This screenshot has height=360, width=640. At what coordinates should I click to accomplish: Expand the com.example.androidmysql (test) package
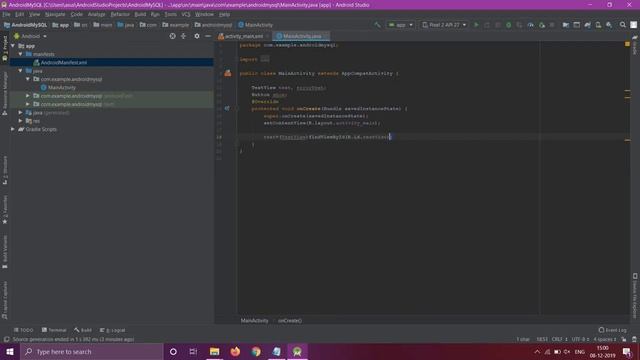(28, 104)
